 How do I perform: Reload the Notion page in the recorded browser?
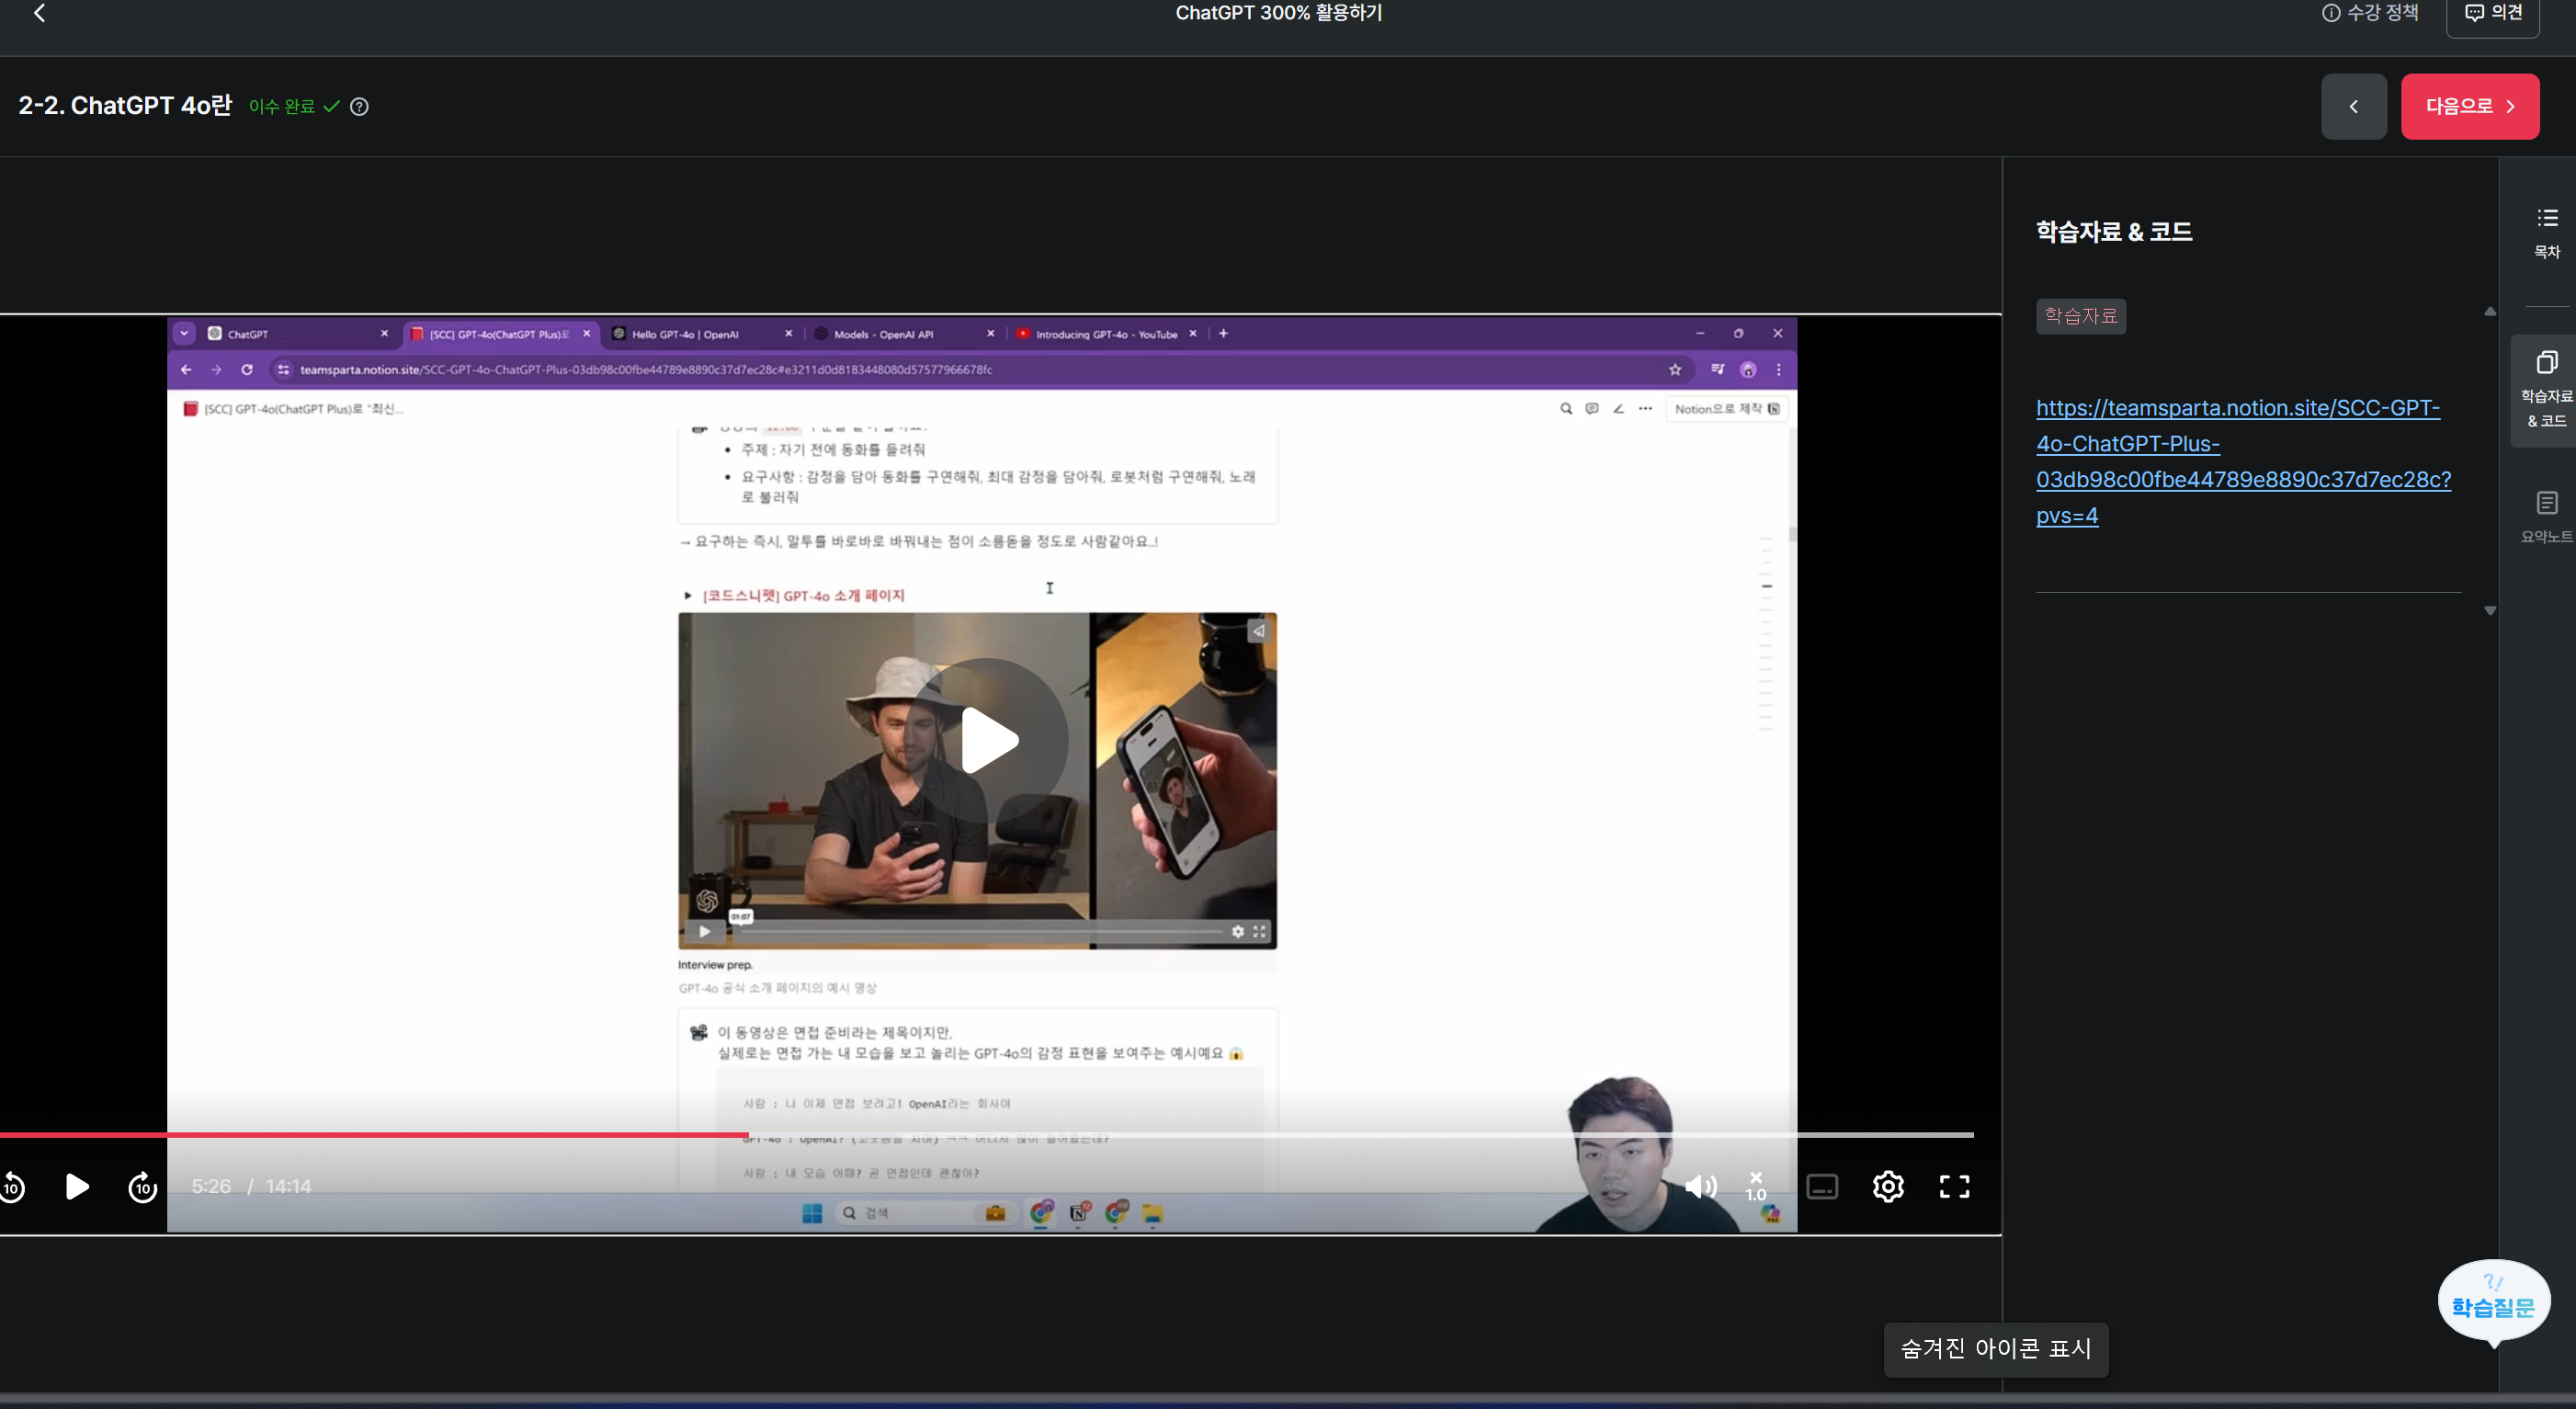click(247, 370)
